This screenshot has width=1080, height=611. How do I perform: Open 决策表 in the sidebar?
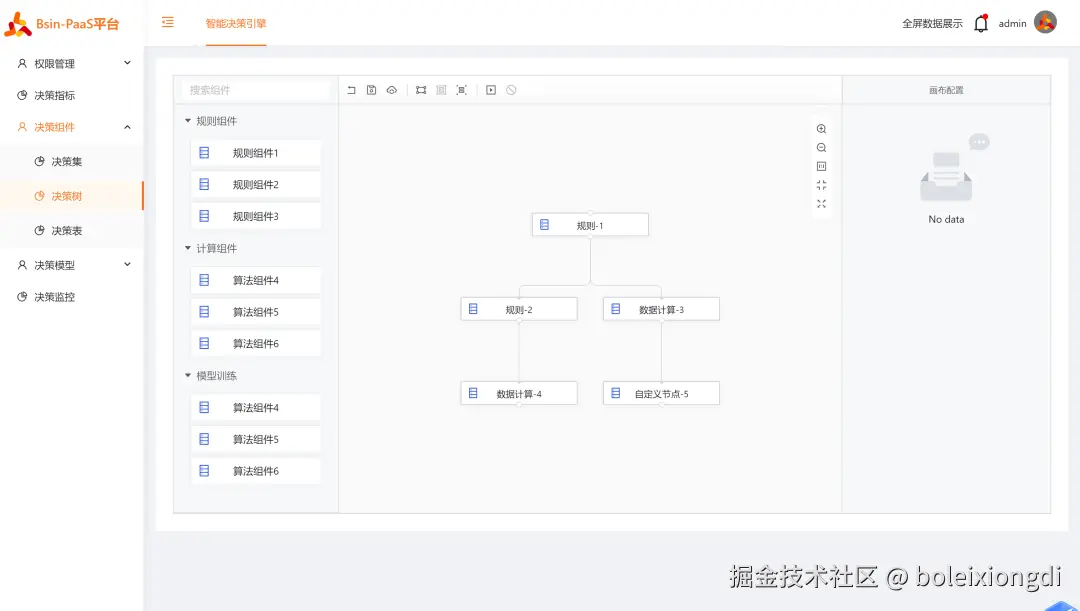pos(72,230)
